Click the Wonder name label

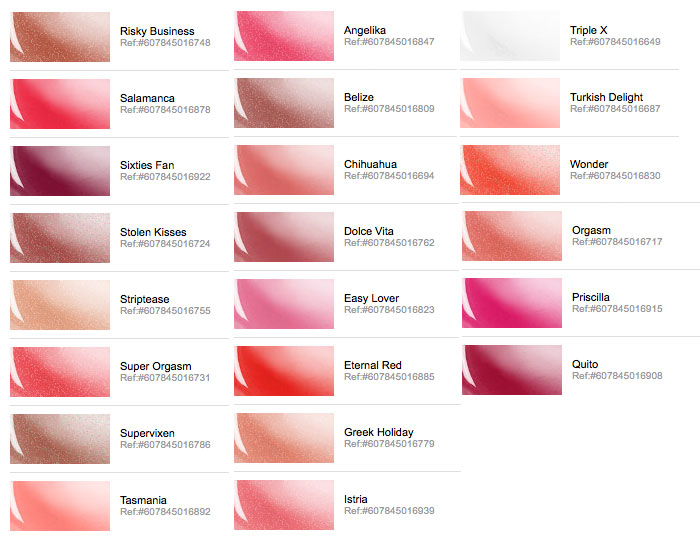pos(589,164)
